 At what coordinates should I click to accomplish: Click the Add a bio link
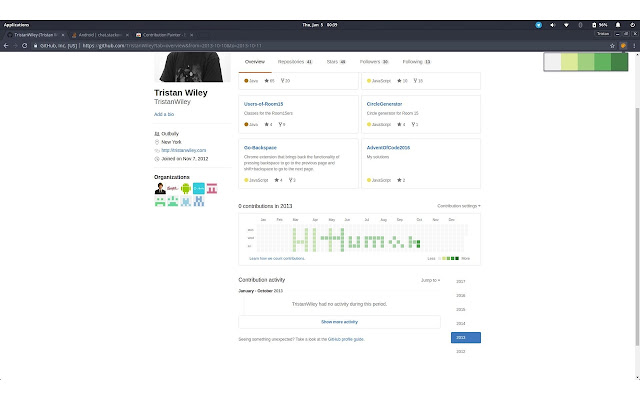point(164,114)
